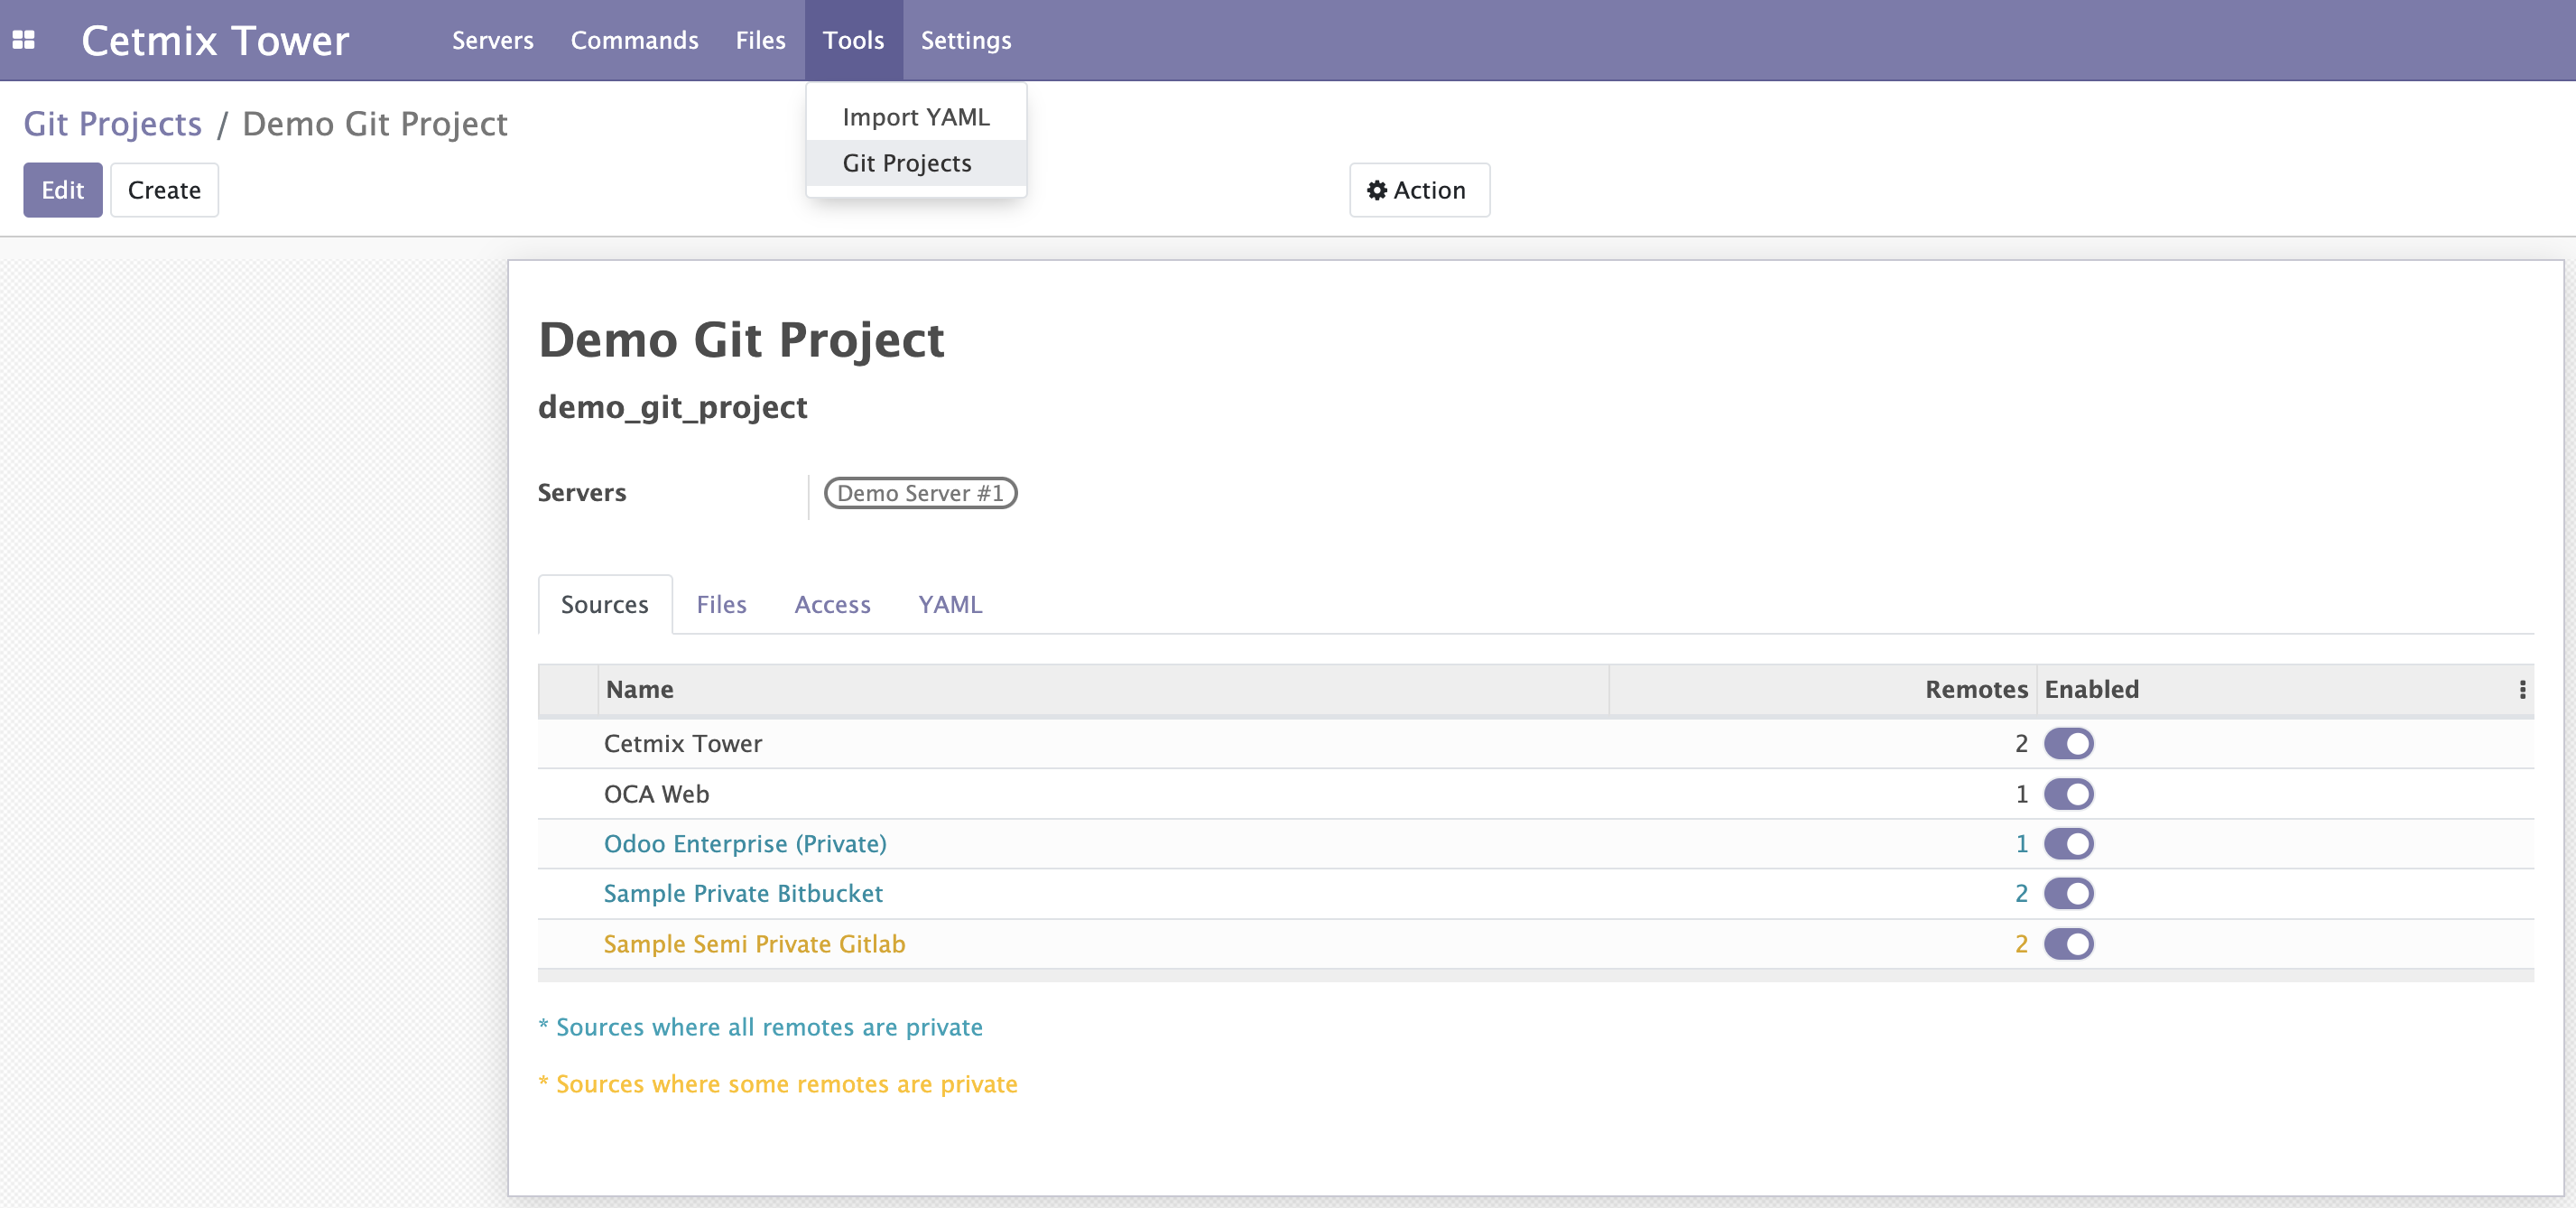Toggle Sample Semi Private Gitlab enabled switch

[x=2068, y=944]
